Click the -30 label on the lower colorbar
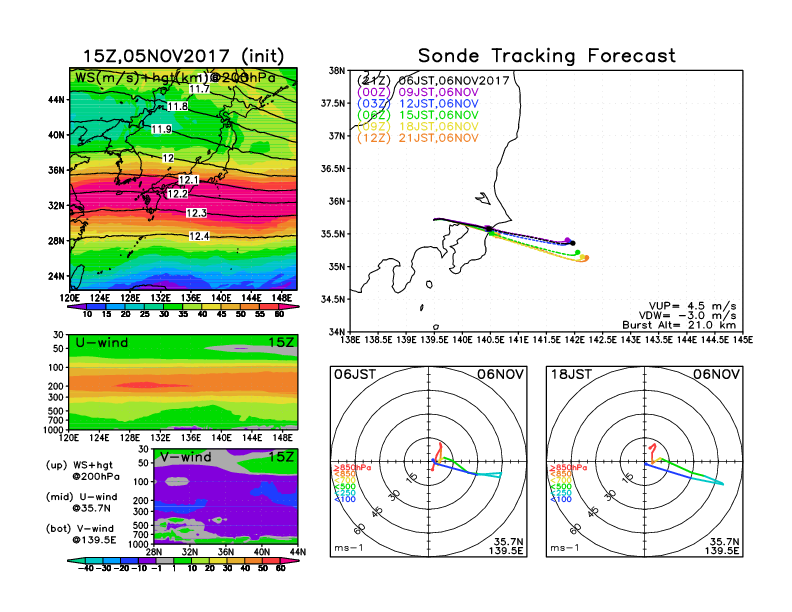Viewport: 792px width, 612px height. point(105,568)
